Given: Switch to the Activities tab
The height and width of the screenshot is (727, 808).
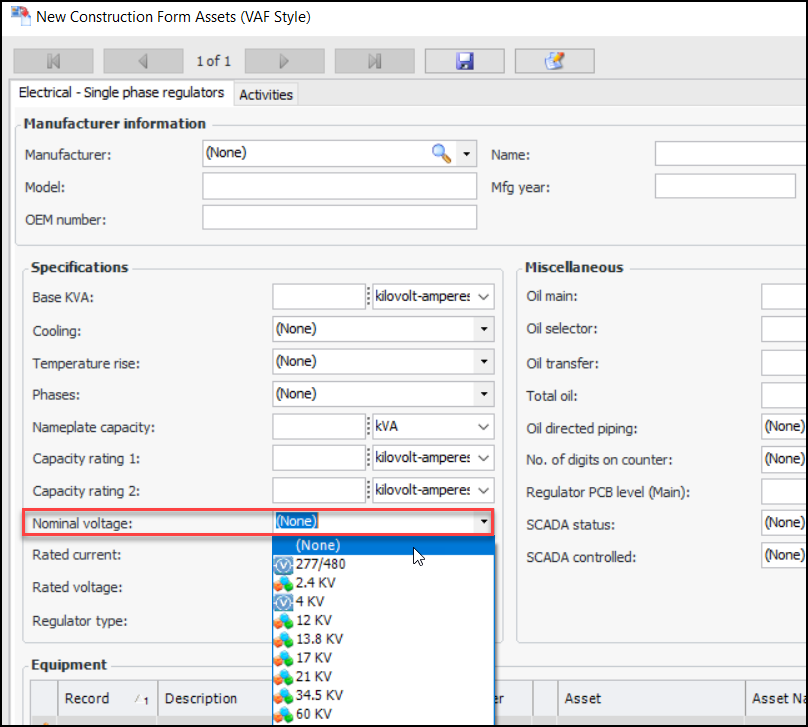Looking at the screenshot, I should click(x=266, y=94).
